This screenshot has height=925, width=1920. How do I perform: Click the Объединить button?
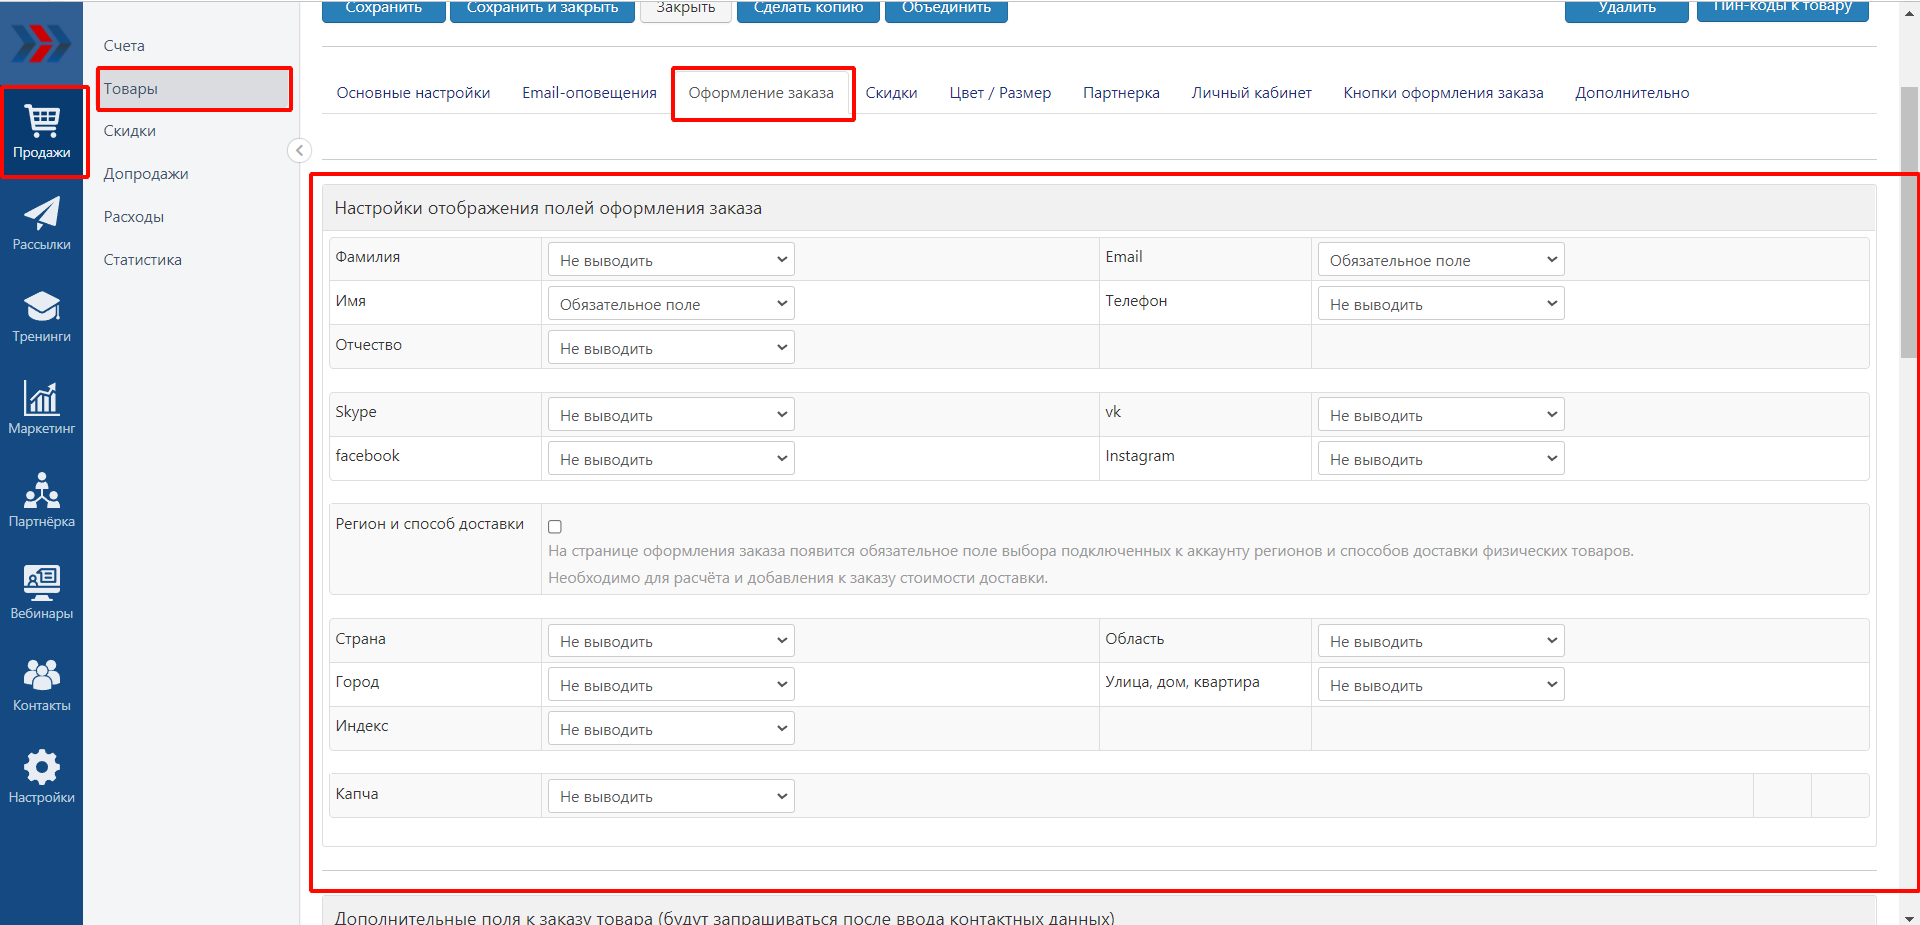click(946, 9)
